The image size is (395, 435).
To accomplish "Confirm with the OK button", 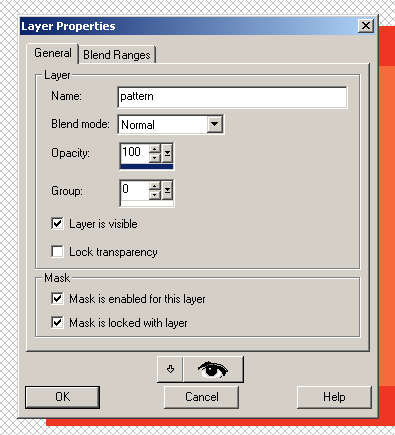I will click(x=62, y=397).
